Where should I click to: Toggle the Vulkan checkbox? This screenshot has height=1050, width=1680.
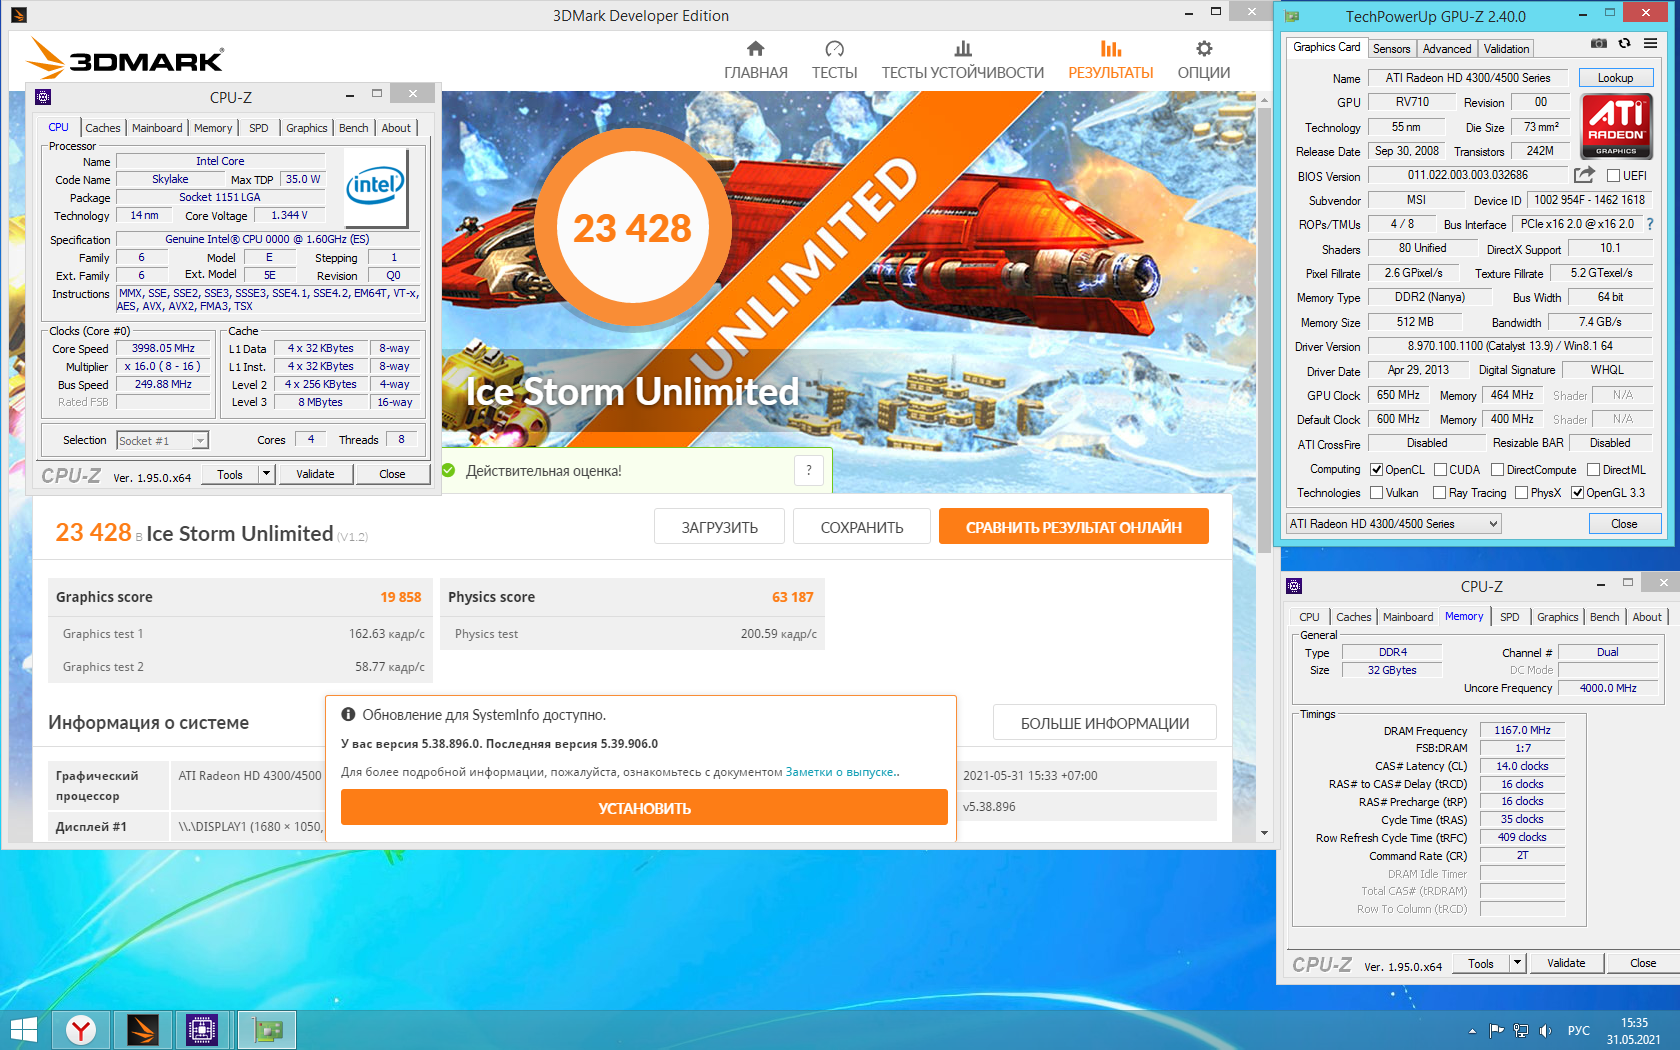point(1377,493)
